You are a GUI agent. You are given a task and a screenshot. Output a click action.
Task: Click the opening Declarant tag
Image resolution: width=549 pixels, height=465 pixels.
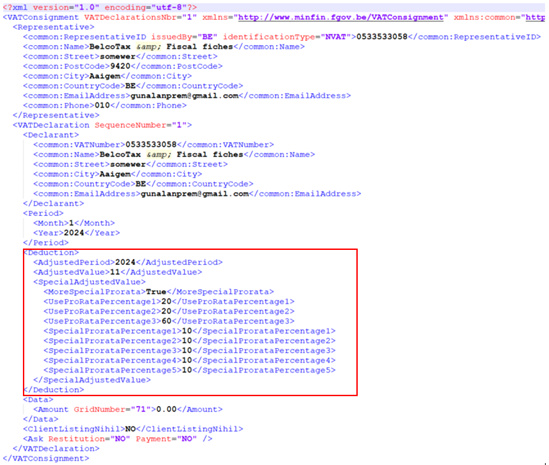pos(51,135)
